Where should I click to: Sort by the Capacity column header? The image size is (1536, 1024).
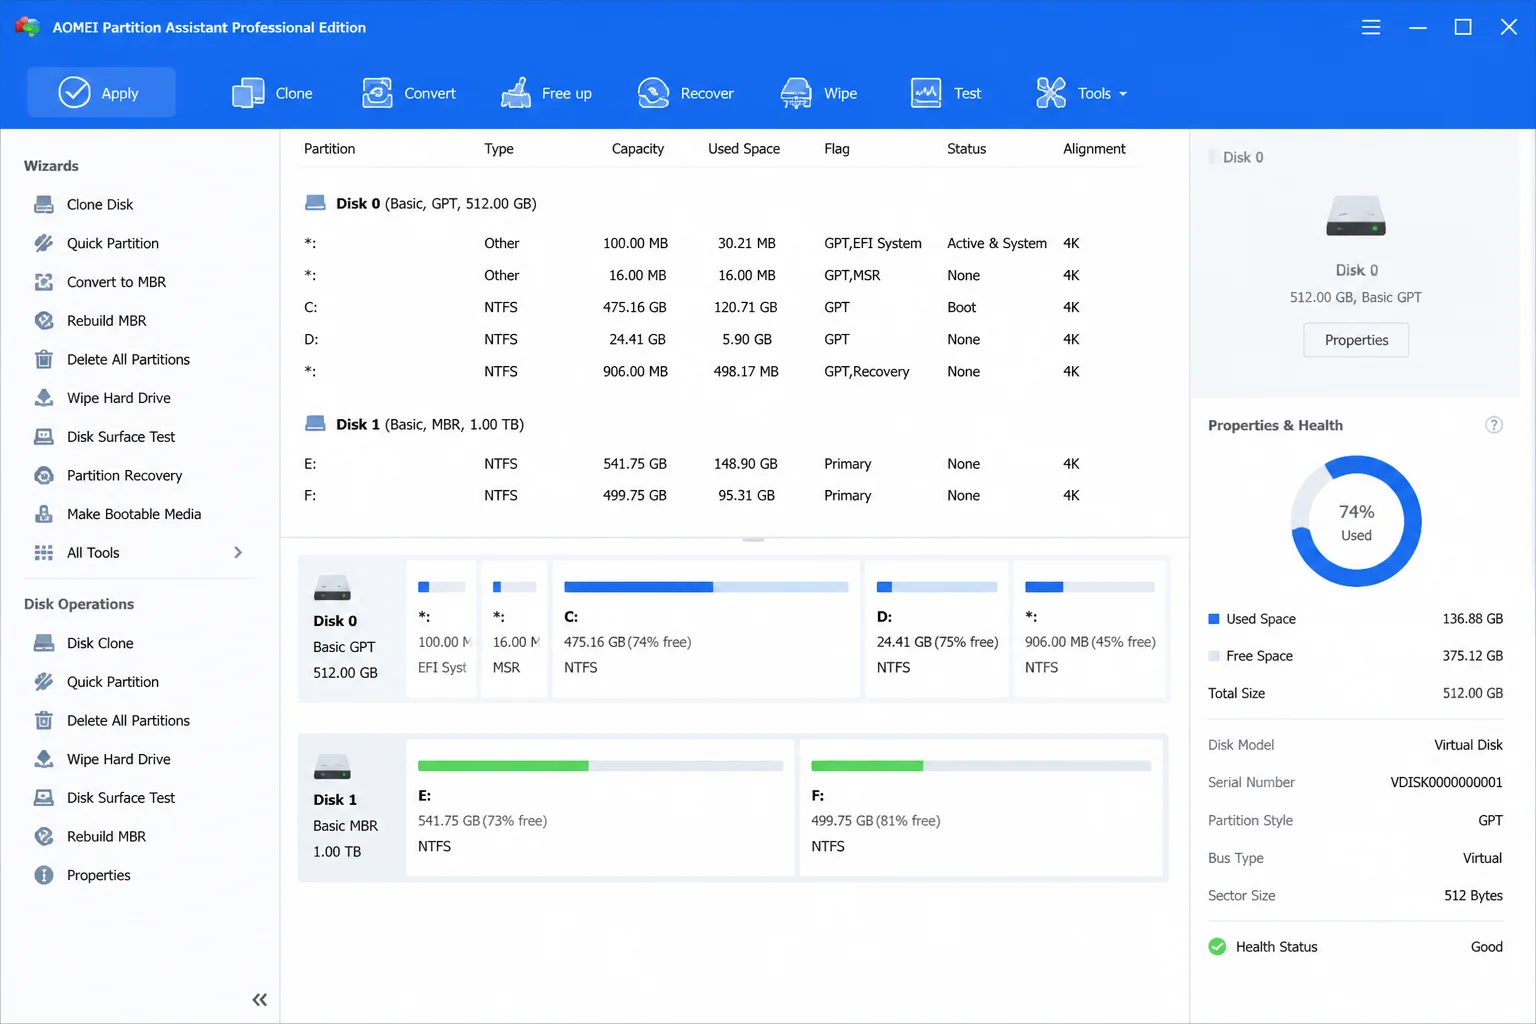click(637, 148)
